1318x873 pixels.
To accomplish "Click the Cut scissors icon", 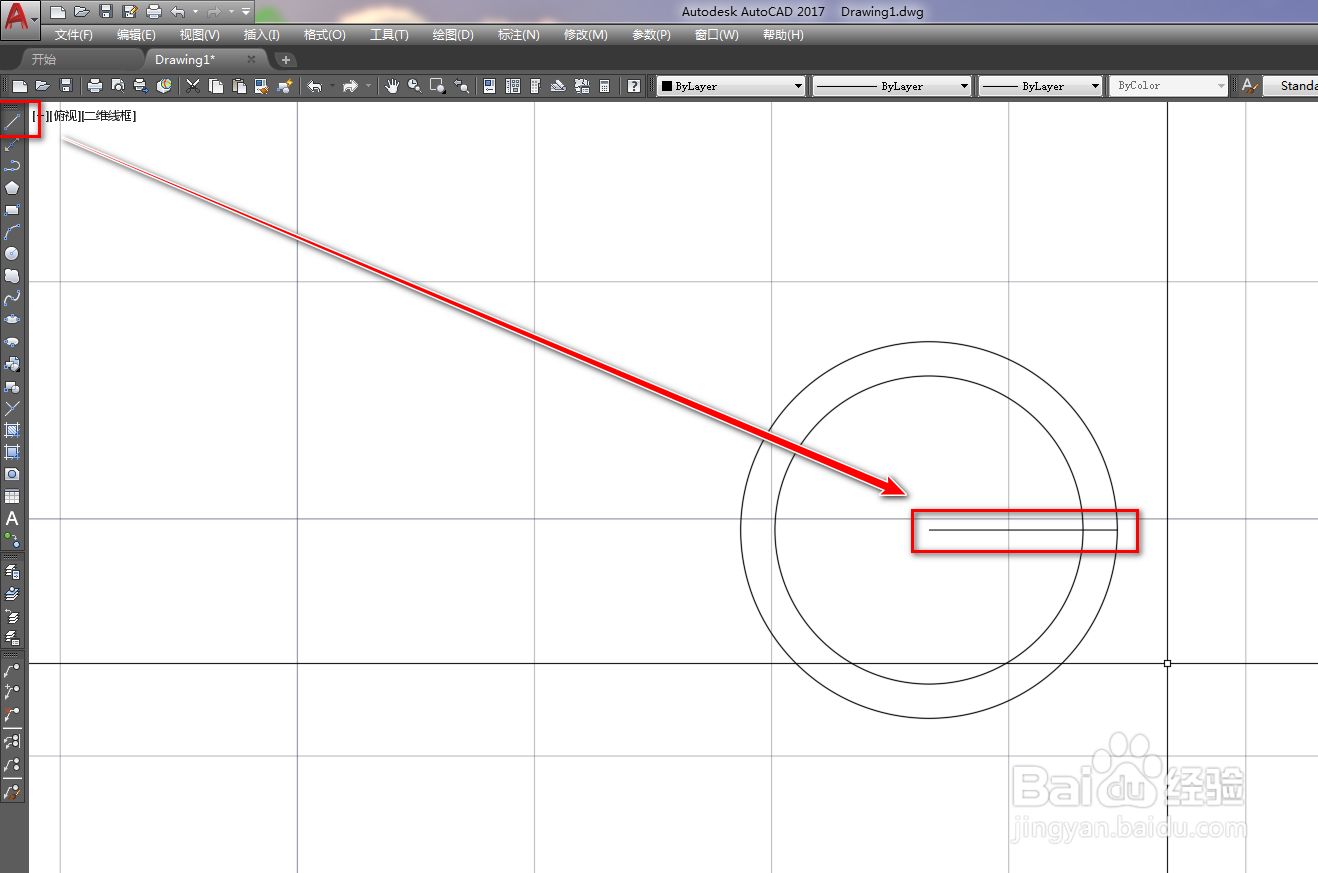I will coord(193,86).
